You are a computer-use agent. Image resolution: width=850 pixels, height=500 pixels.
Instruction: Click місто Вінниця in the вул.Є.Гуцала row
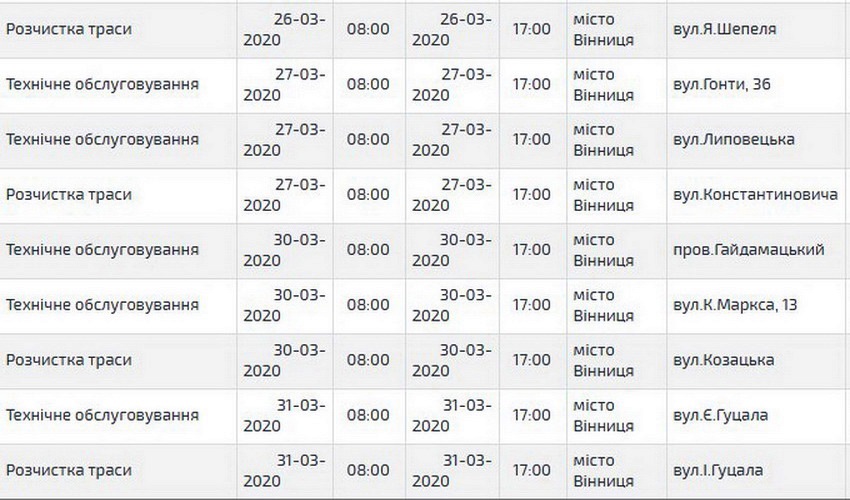point(604,415)
